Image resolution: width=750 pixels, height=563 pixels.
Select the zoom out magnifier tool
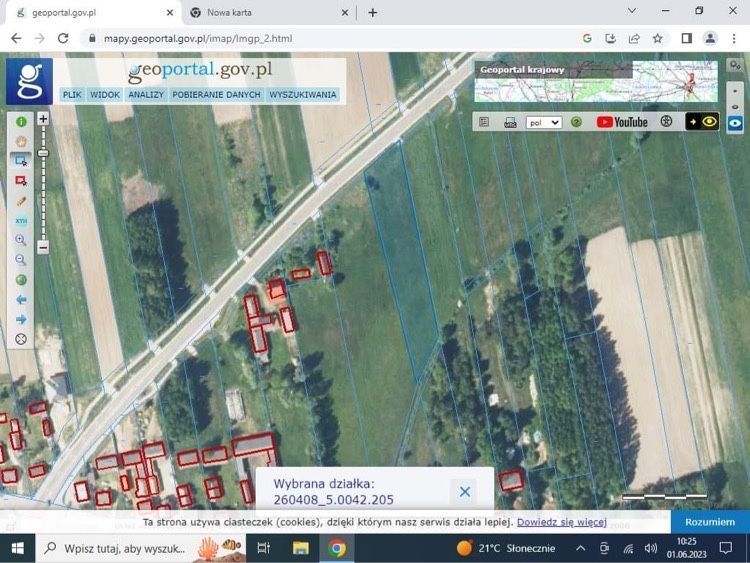point(21,260)
